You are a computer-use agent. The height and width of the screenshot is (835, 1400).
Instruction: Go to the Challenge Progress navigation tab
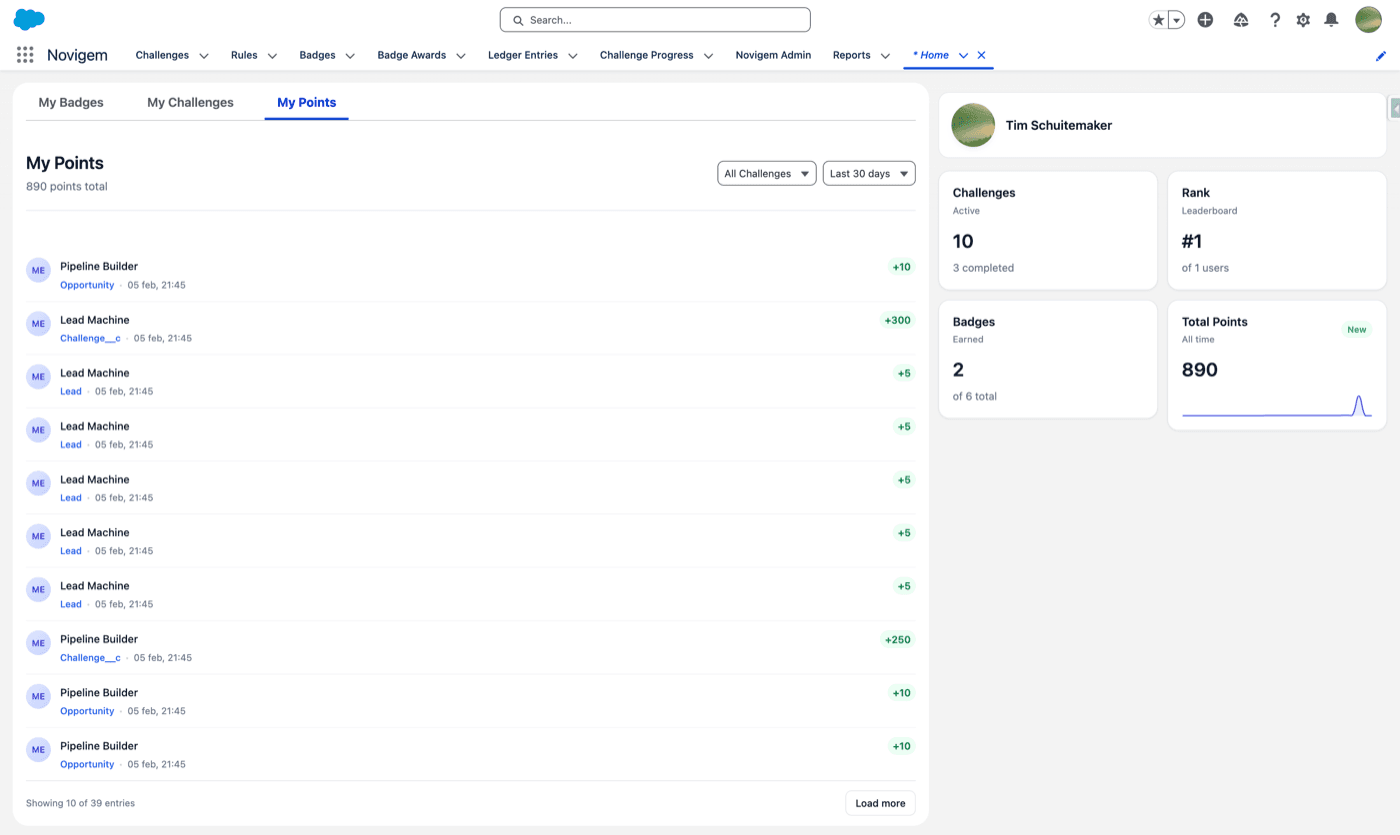point(647,55)
